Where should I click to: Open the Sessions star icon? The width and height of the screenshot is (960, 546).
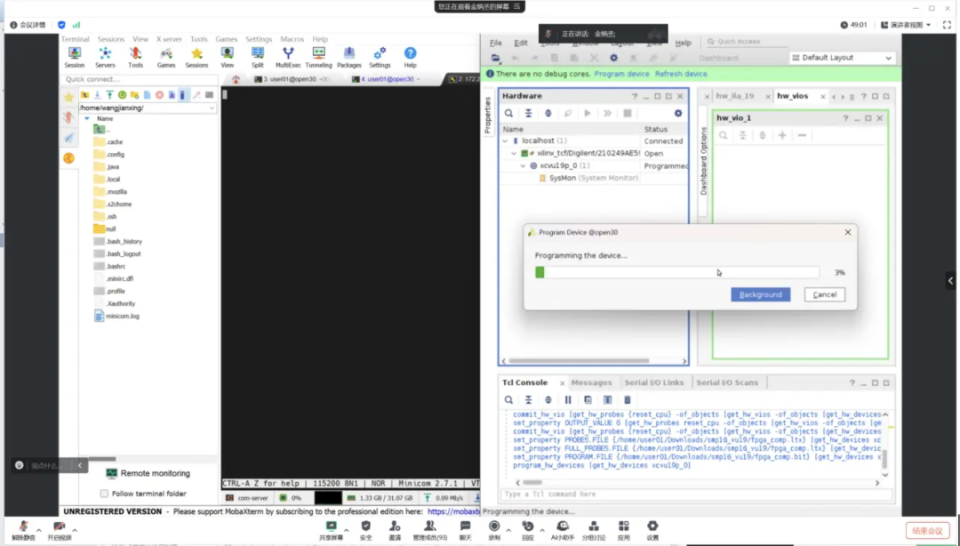(x=197, y=57)
